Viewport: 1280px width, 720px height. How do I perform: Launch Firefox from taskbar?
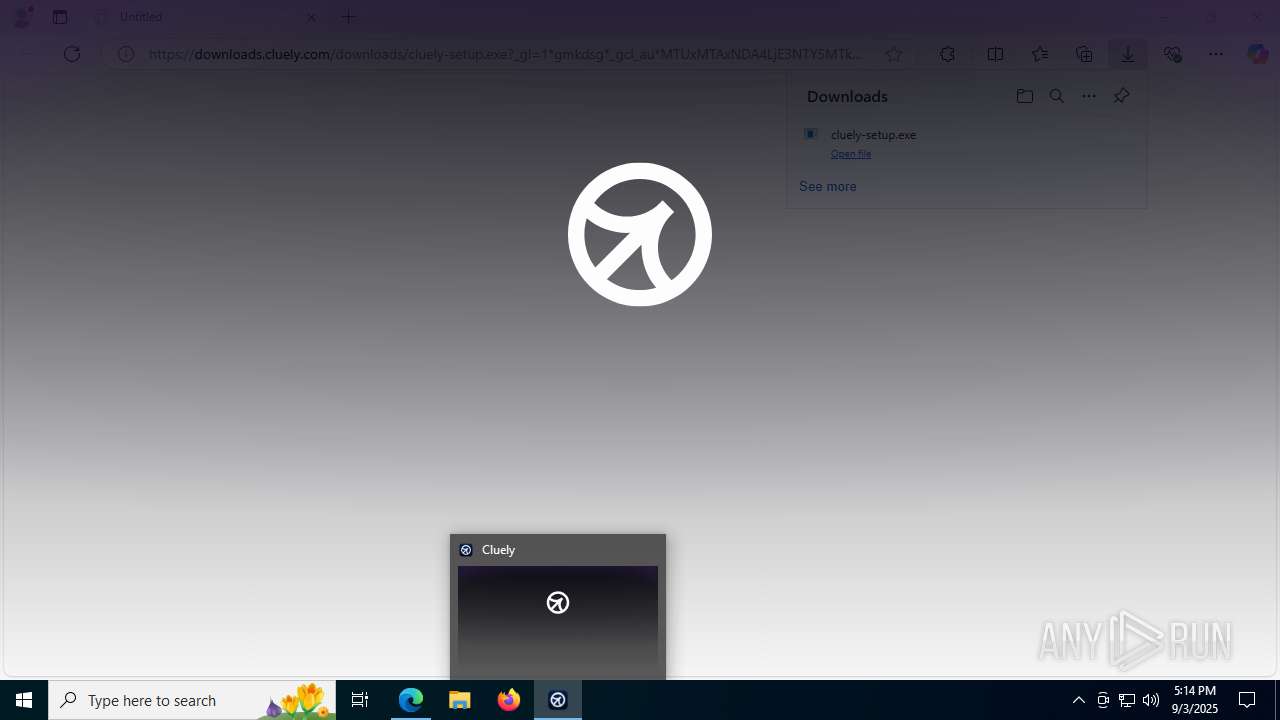point(509,700)
